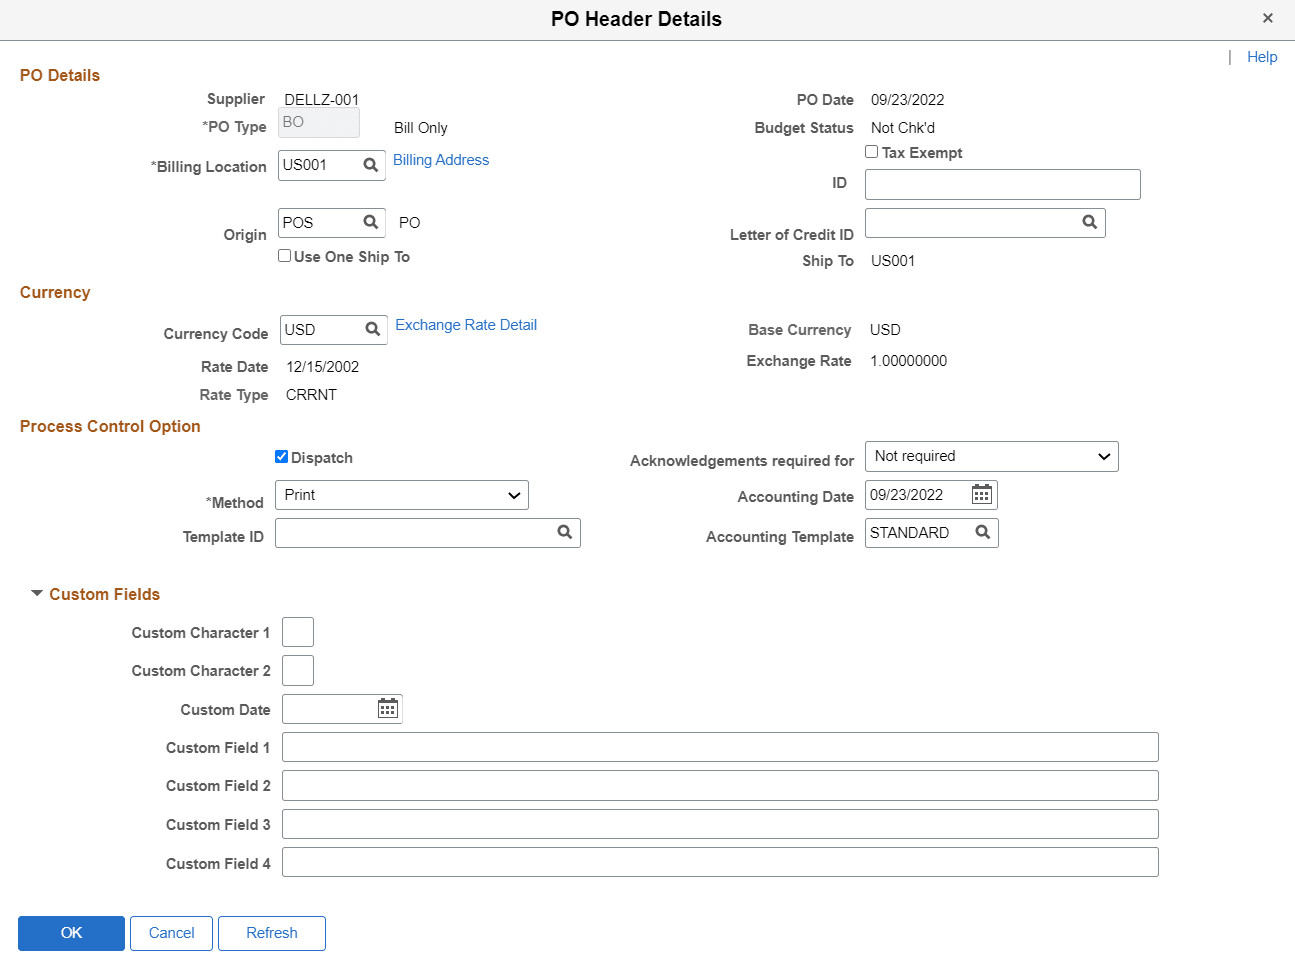Open the Accounting Date calendar picker
The image size is (1295, 965).
(980, 494)
